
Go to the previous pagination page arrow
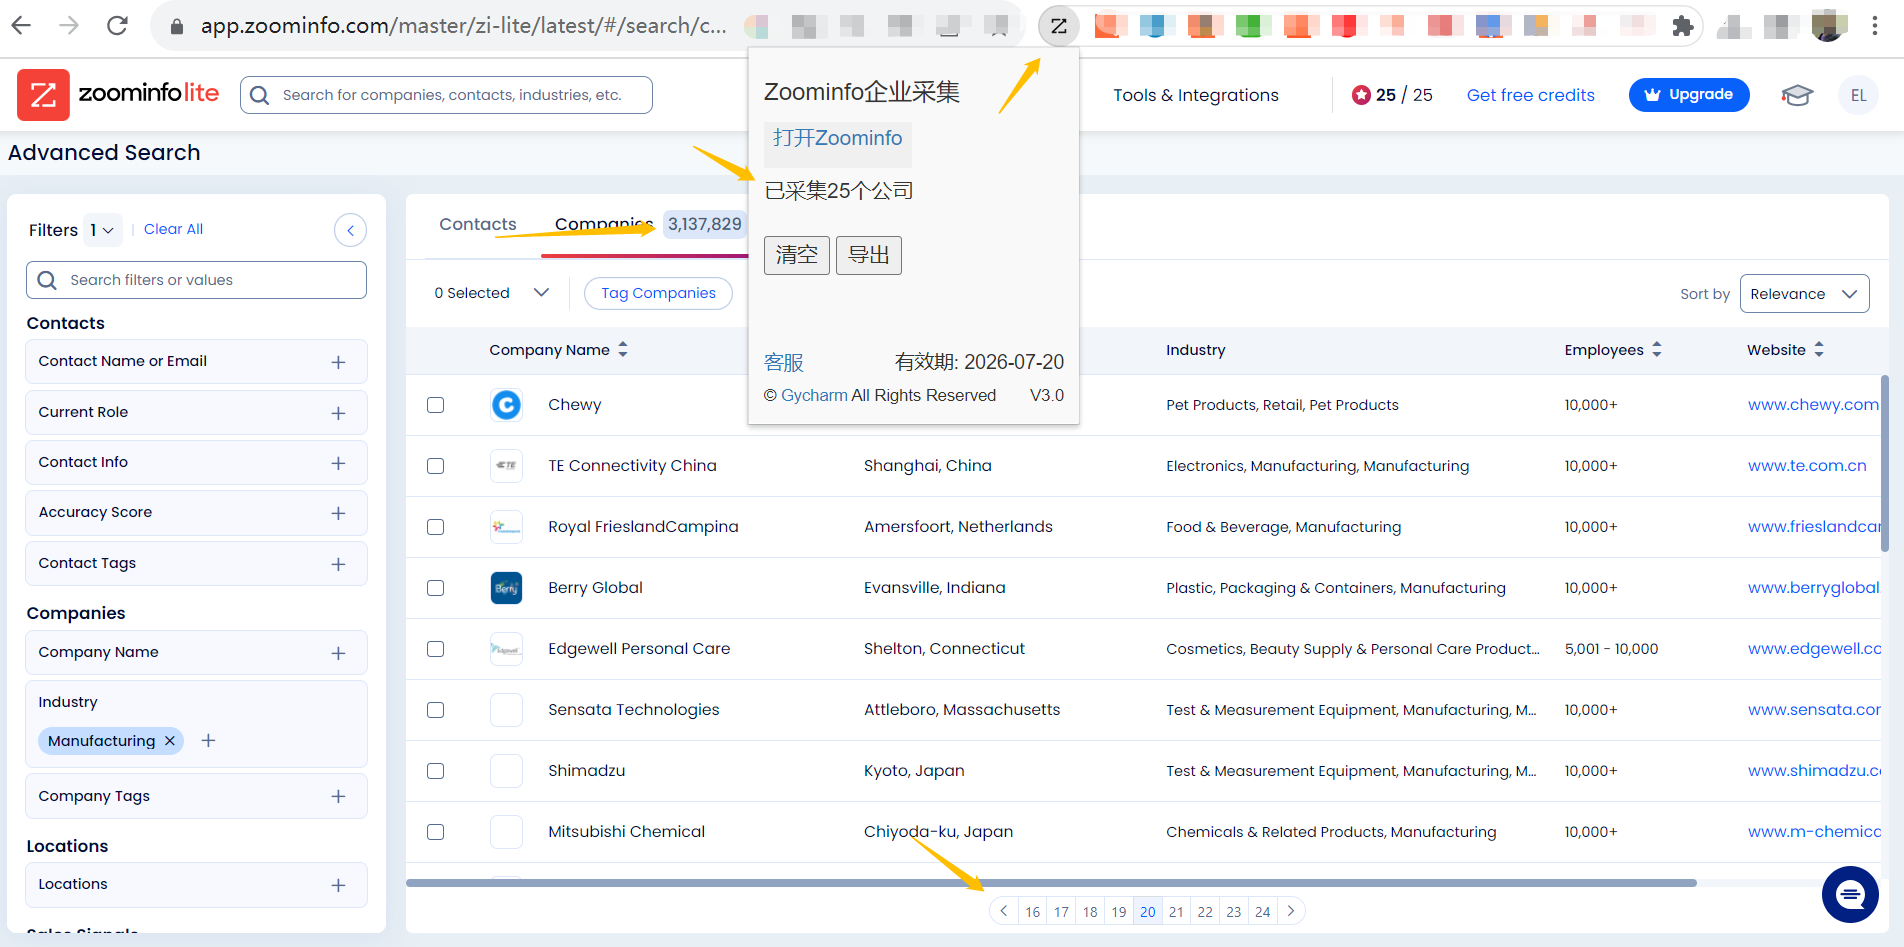(1003, 911)
